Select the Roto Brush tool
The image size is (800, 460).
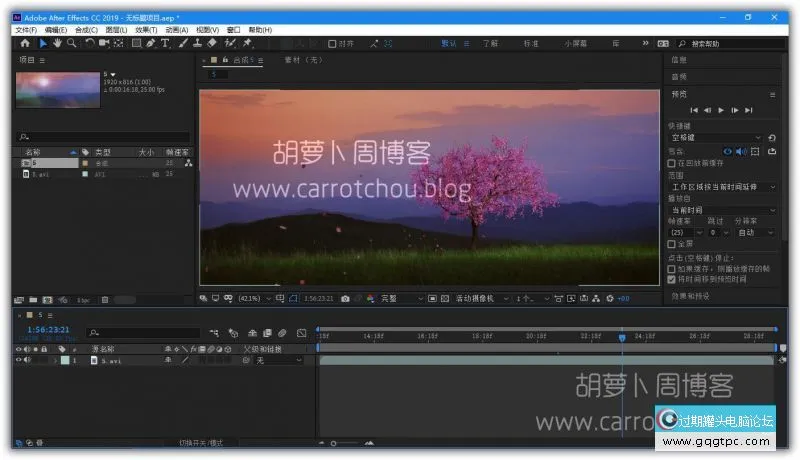230,43
